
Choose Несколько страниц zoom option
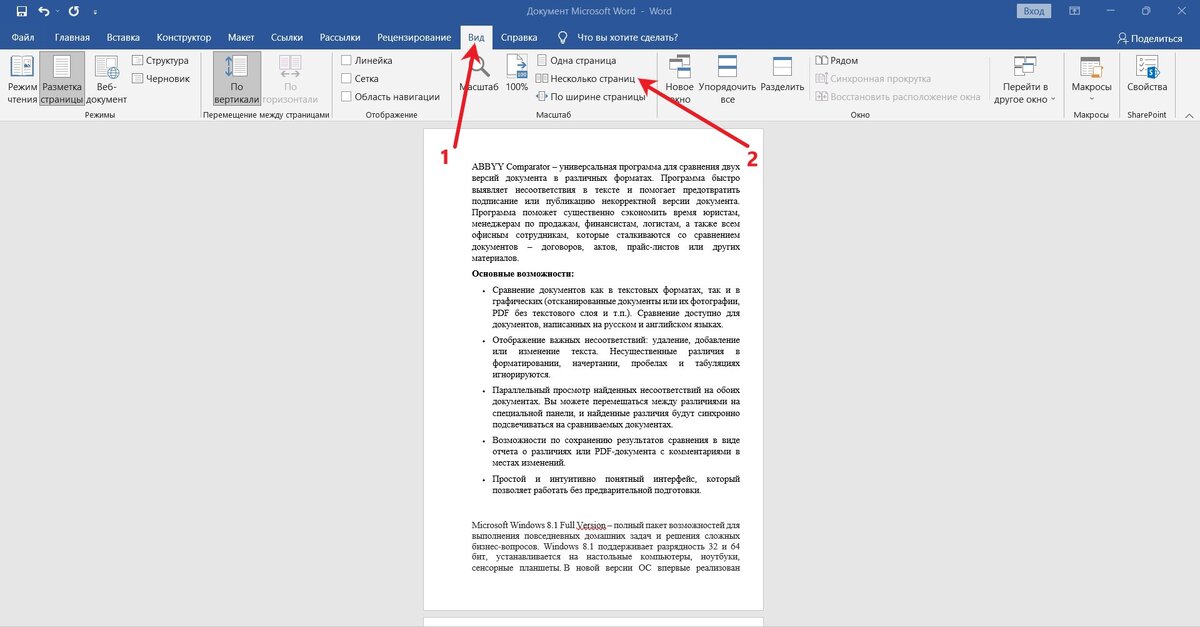click(x=585, y=78)
